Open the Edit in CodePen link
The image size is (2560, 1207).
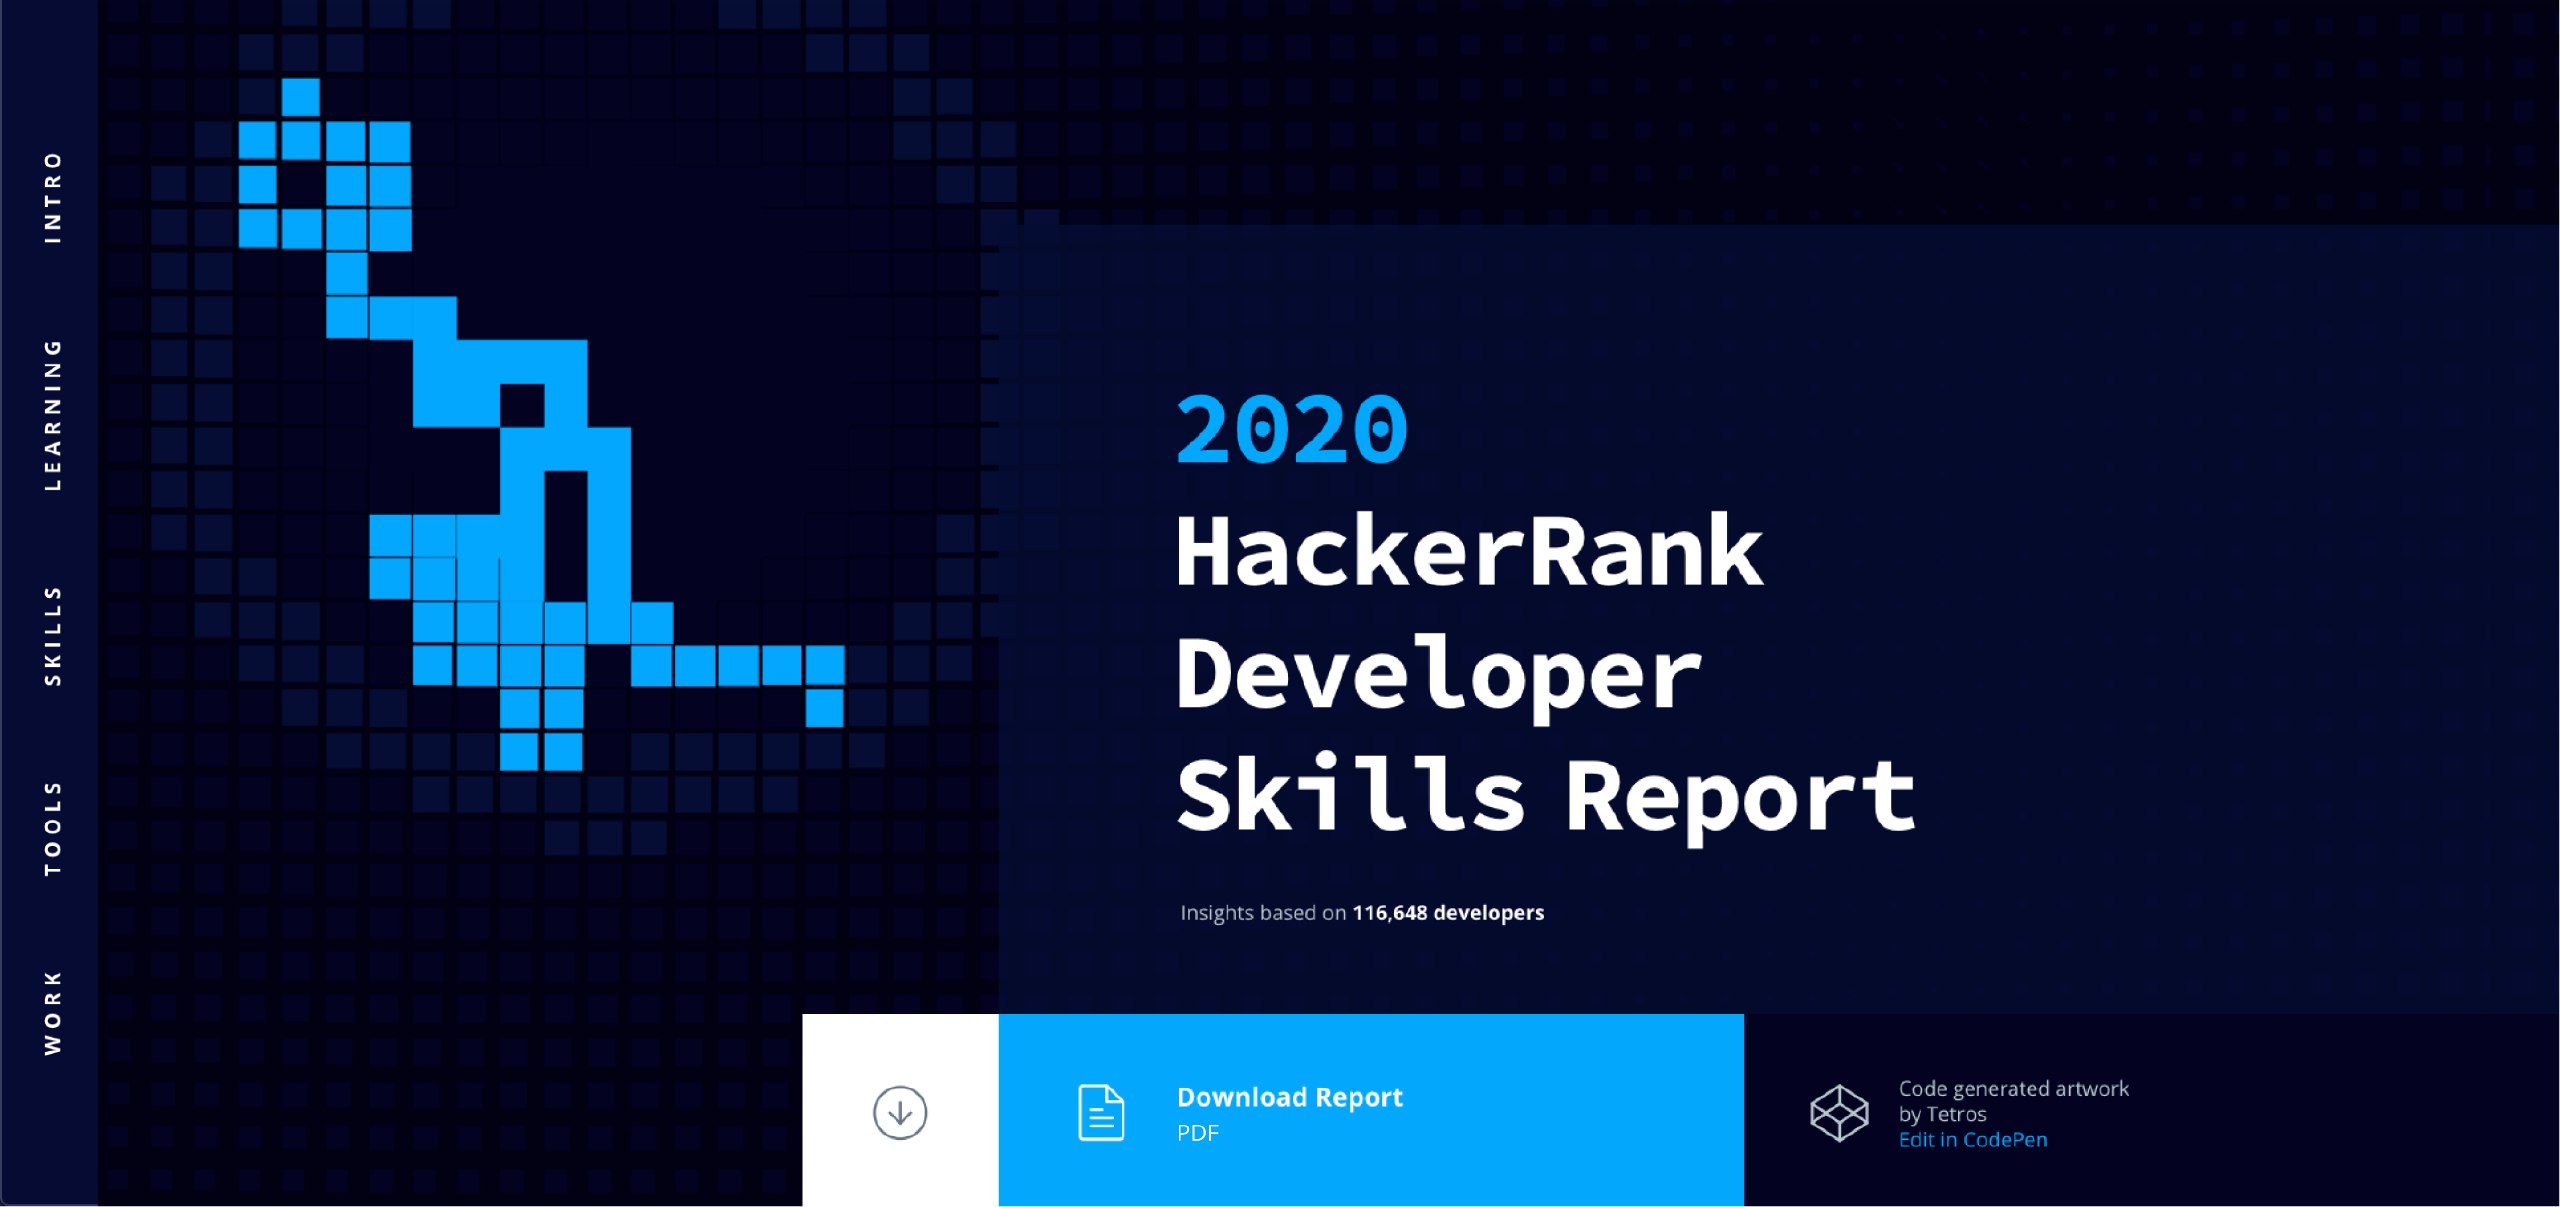1973,1140
